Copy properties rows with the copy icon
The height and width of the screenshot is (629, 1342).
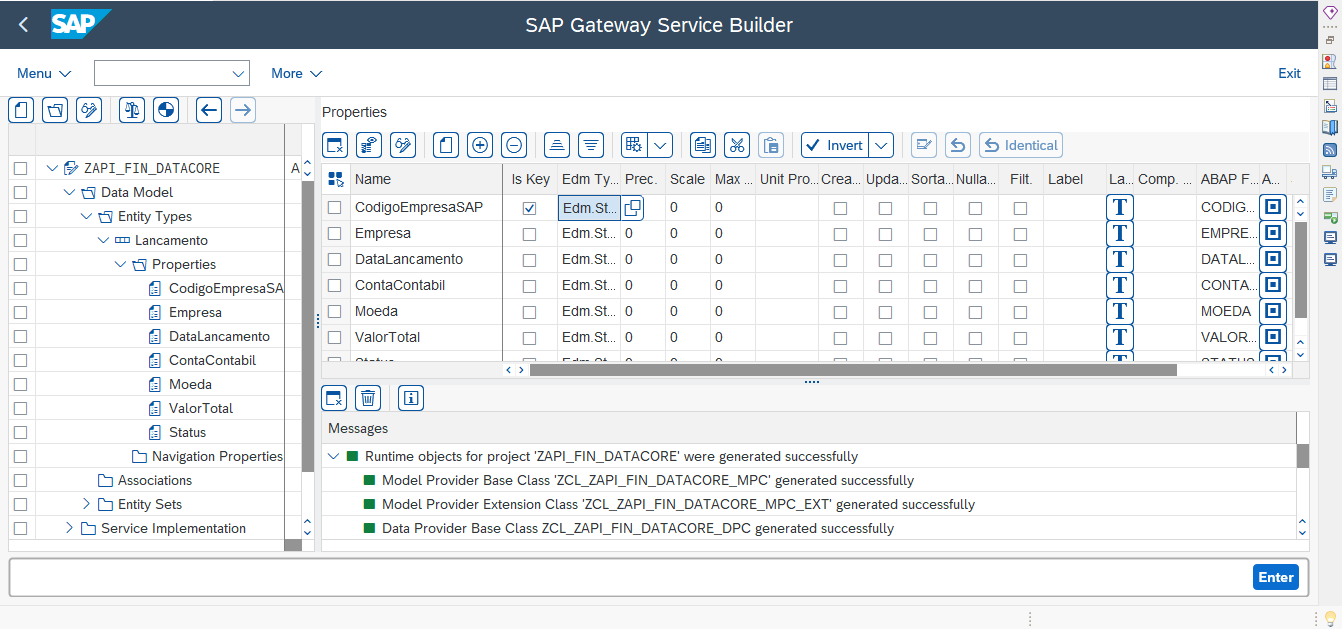[701, 145]
